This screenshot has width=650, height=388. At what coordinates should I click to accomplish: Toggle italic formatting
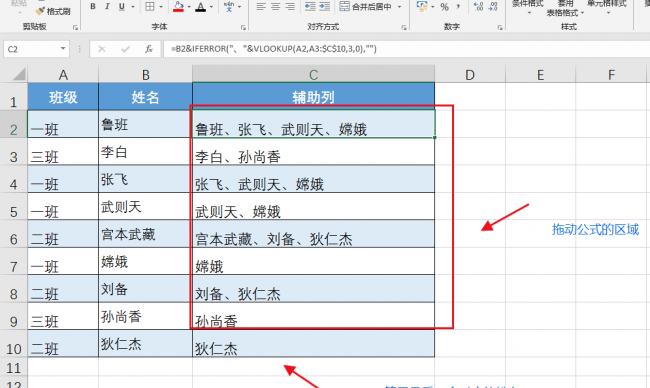[x=107, y=7]
